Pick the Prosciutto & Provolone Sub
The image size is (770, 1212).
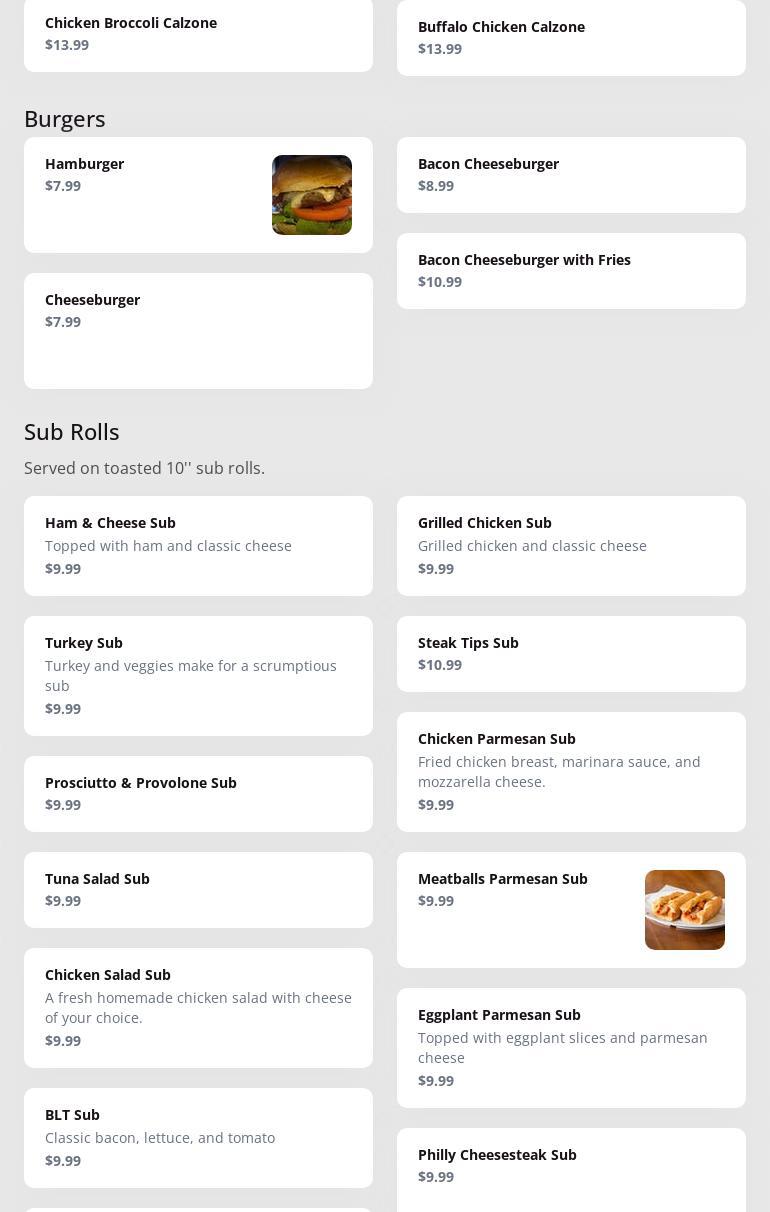(198, 794)
